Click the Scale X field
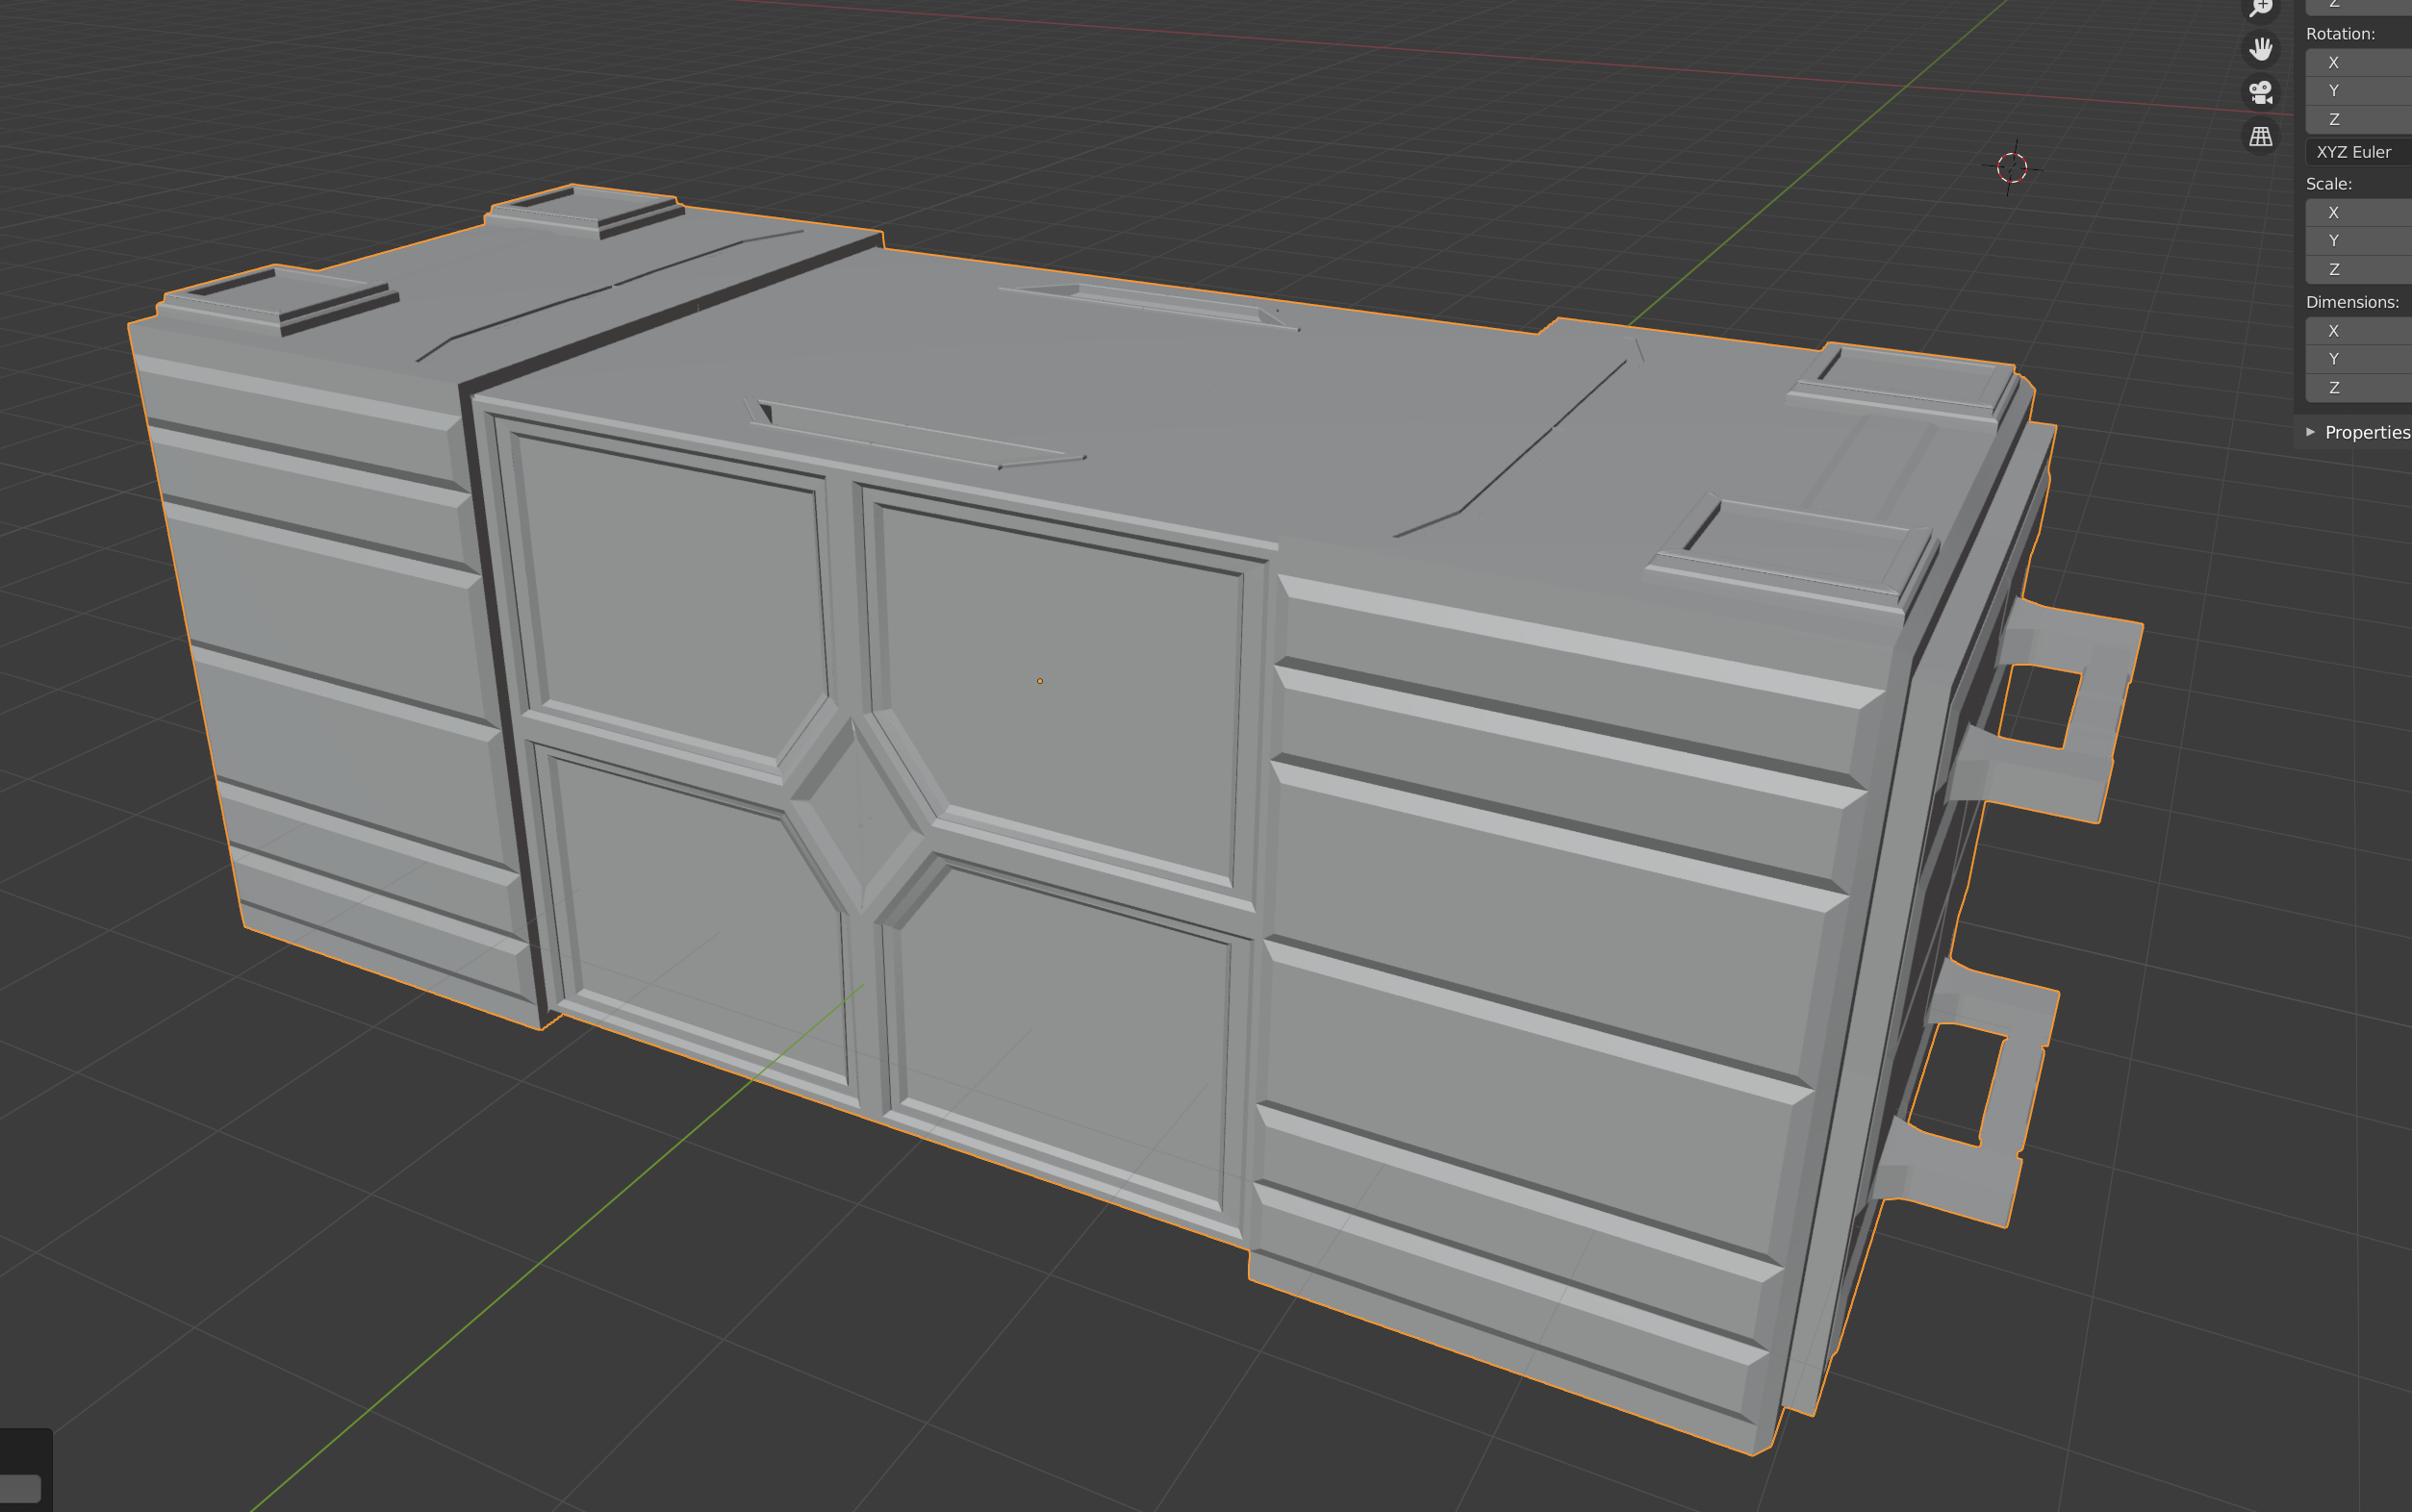 click(2362, 212)
